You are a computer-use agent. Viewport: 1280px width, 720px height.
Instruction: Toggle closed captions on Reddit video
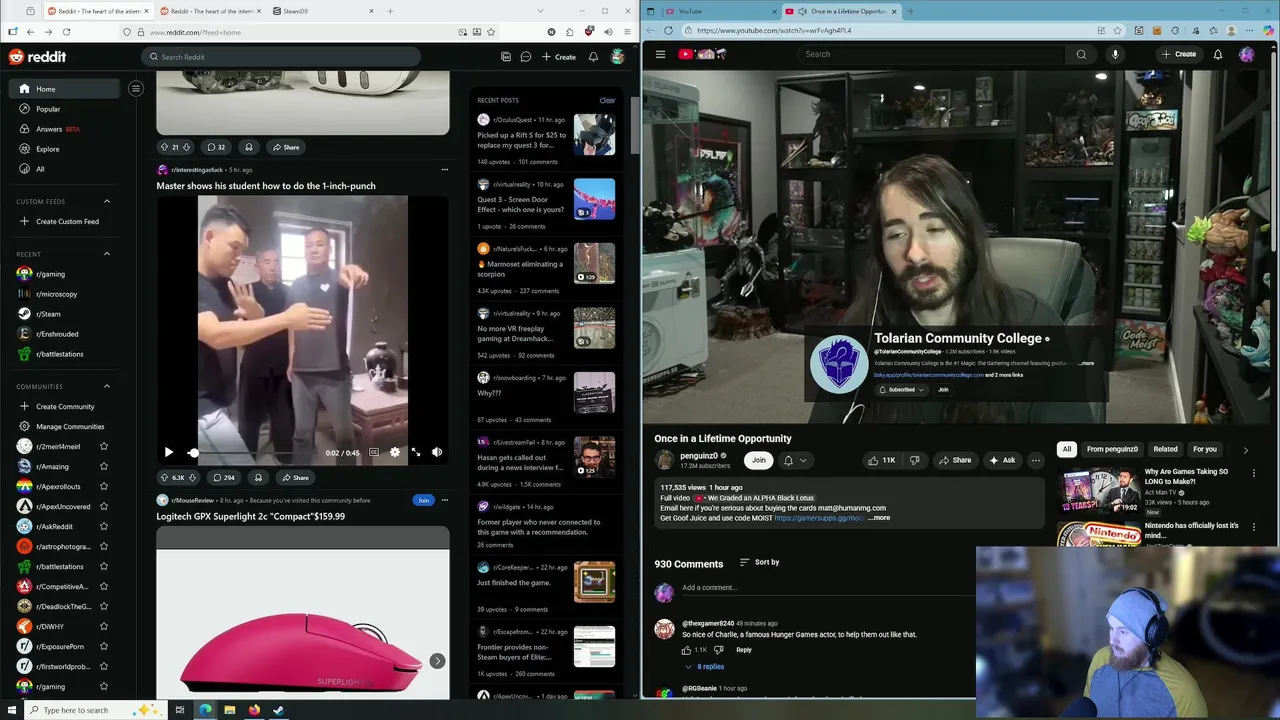pyautogui.click(x=374, y=453)
